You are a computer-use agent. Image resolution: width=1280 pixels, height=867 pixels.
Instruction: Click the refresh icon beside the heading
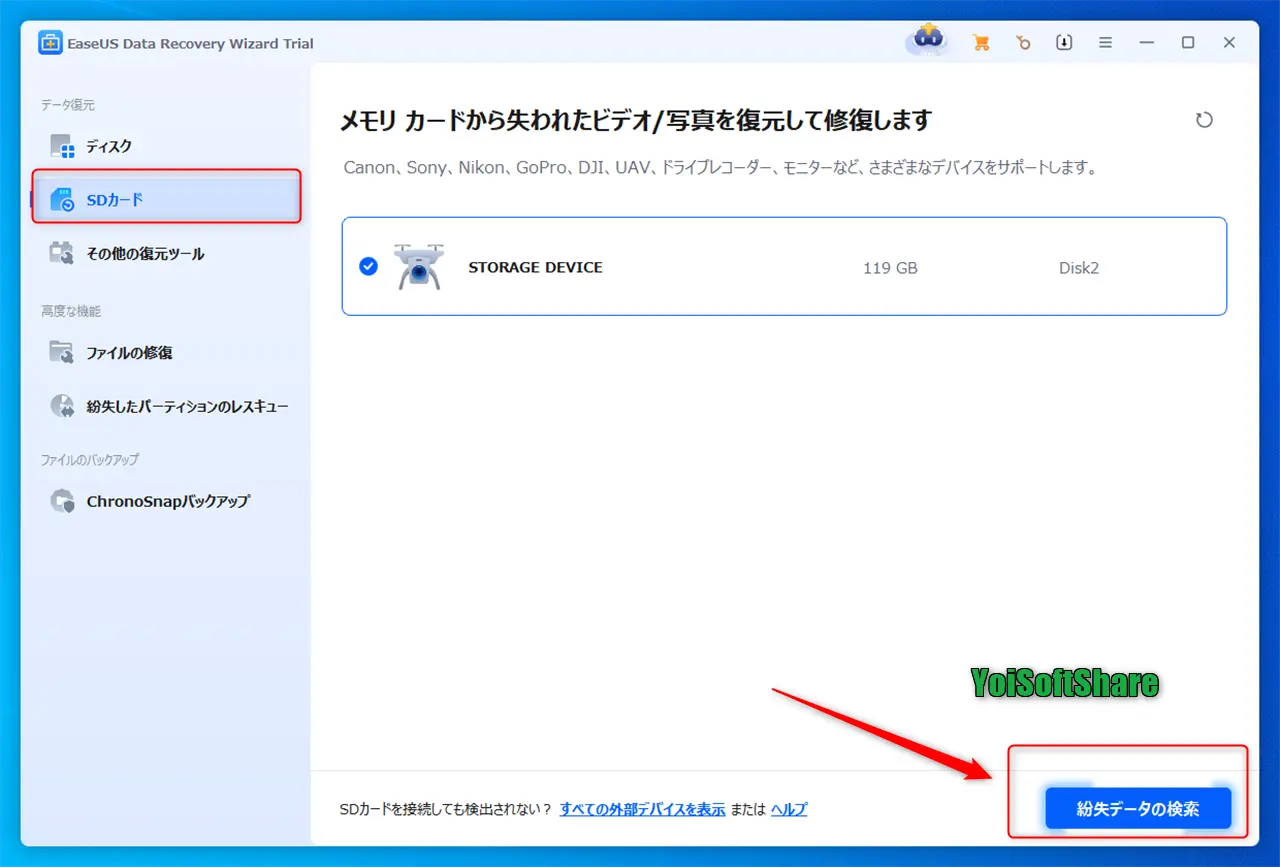pyautogui.click(x=1204, y=120)
